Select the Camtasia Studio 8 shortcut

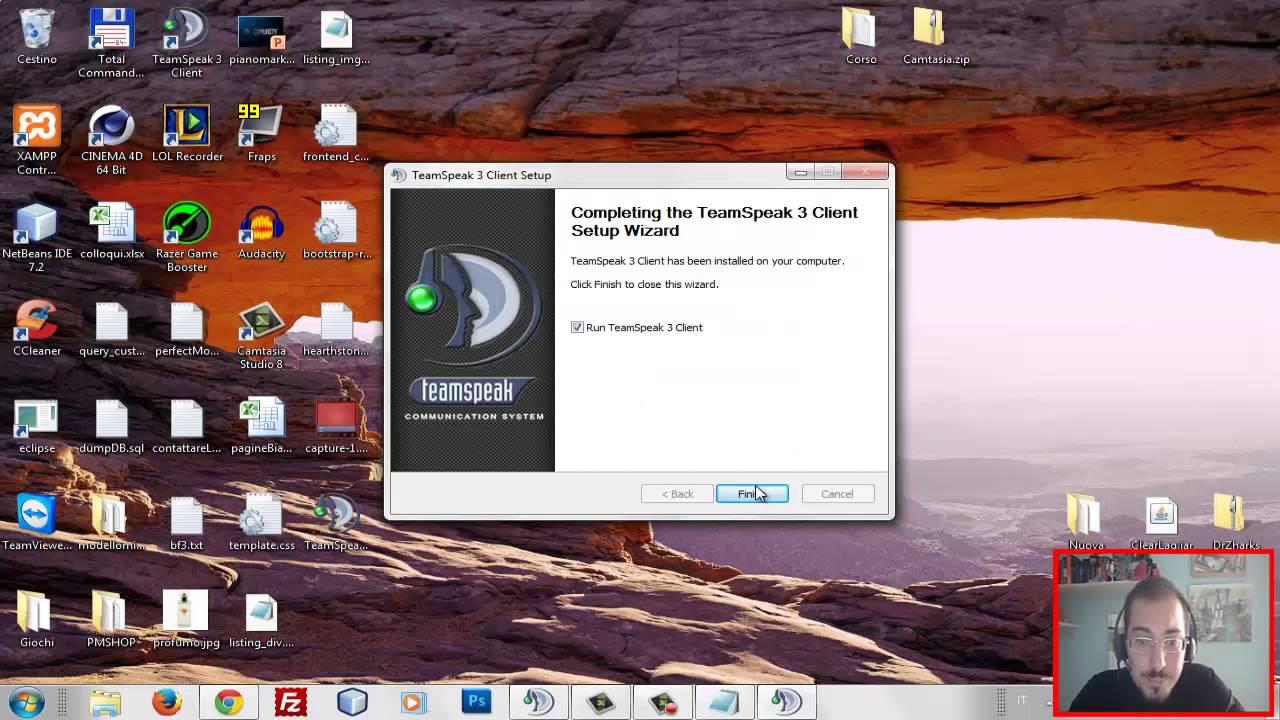point(261,335)
